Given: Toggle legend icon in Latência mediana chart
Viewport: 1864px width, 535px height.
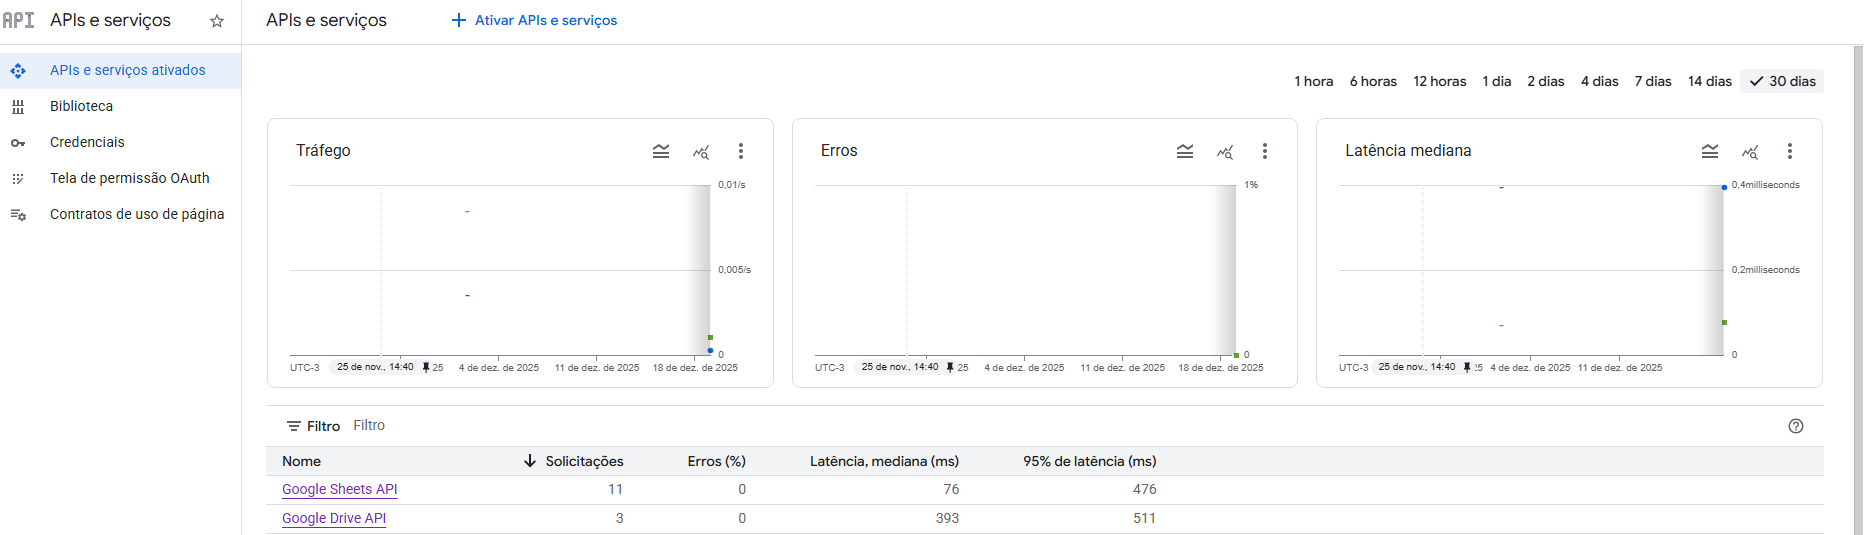Looking at the screenshot, I should pos(1710,151).
